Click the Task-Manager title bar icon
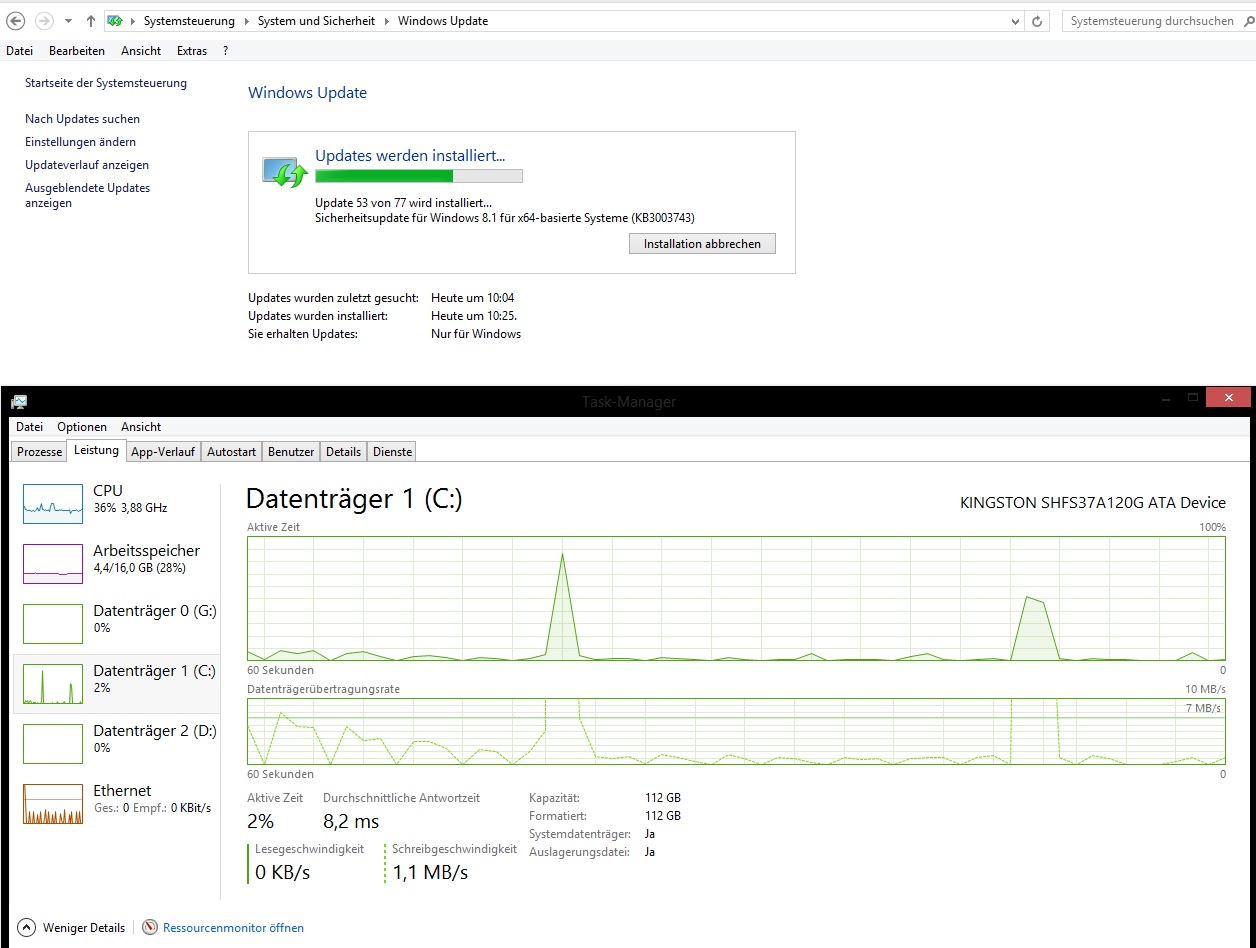1256x948 pixels. [x=18, y=402]
